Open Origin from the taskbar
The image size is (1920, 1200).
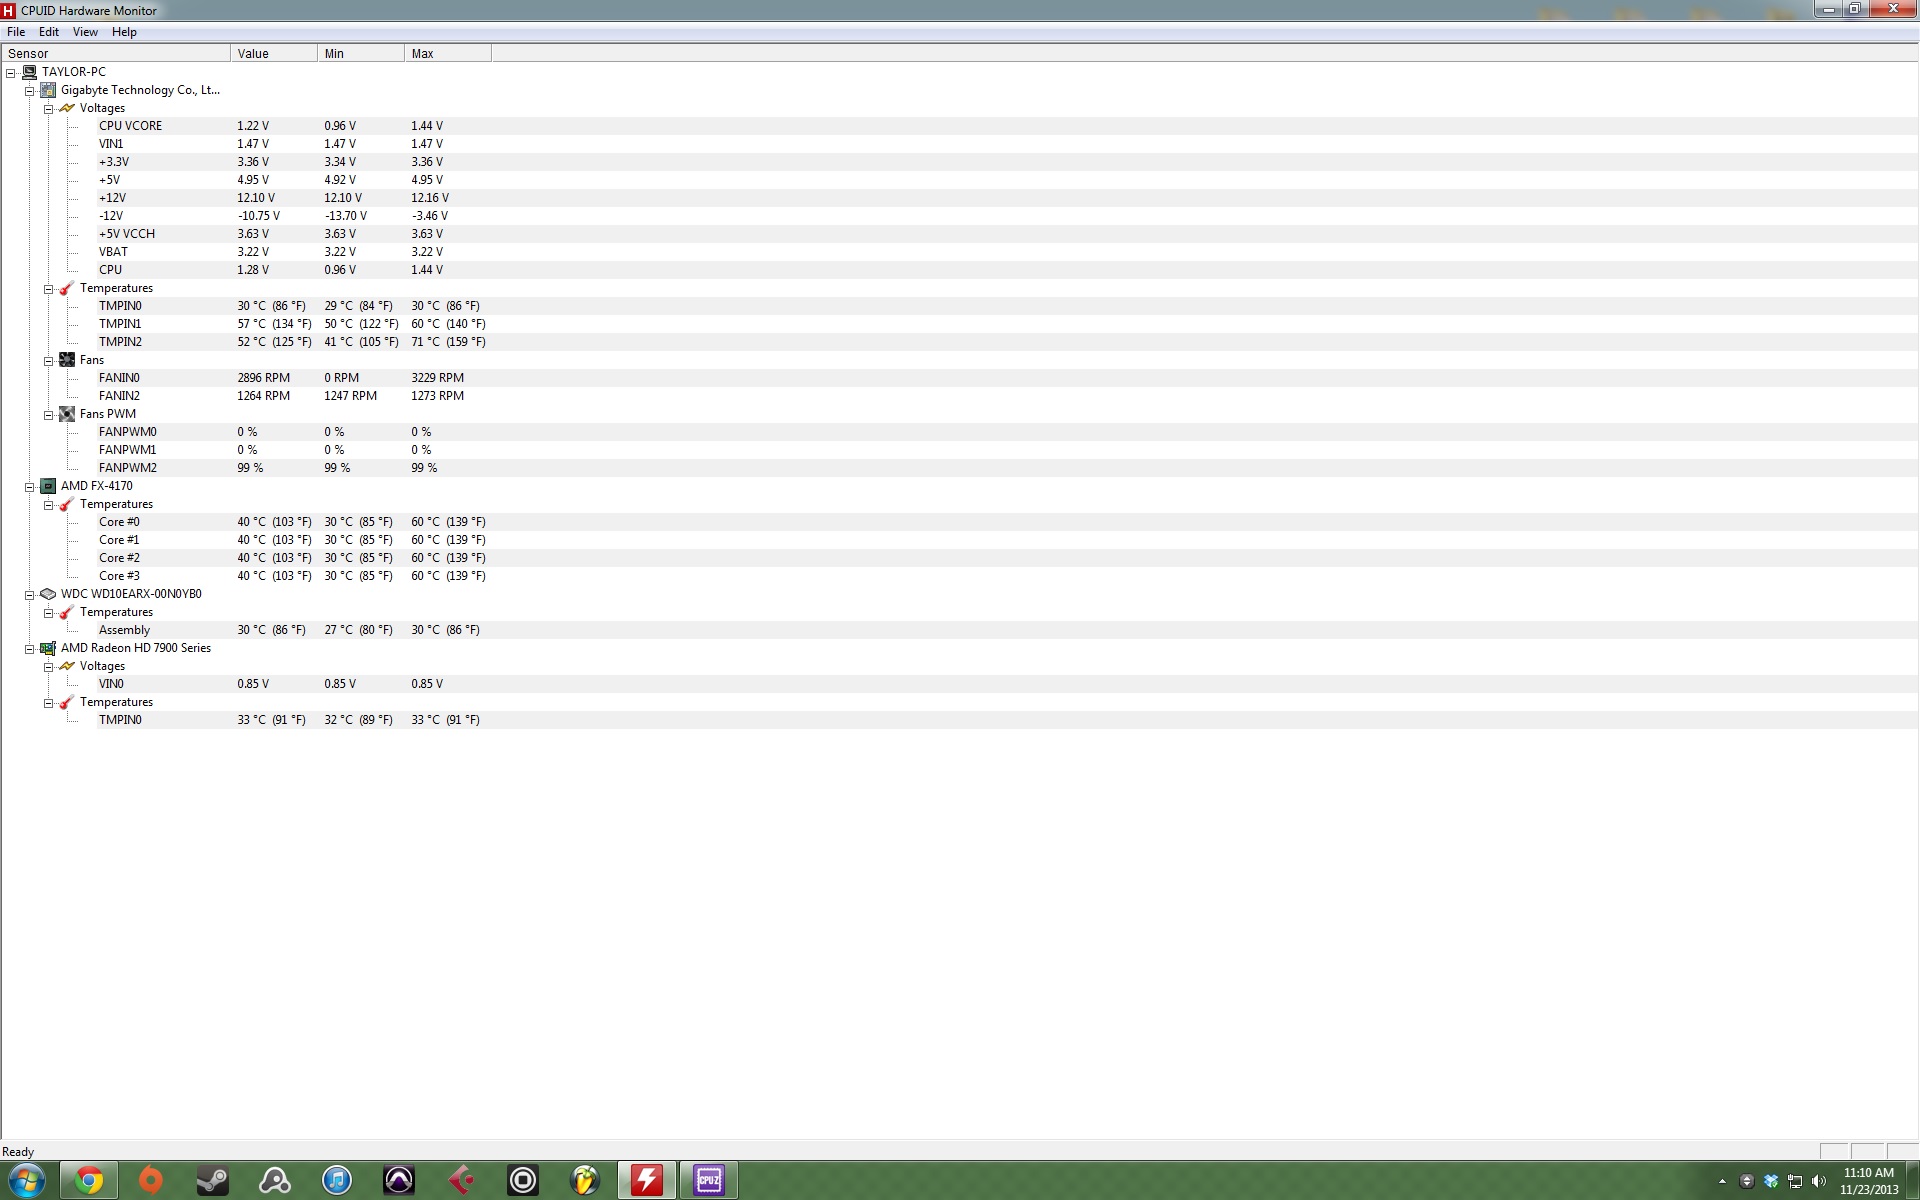151,1181
